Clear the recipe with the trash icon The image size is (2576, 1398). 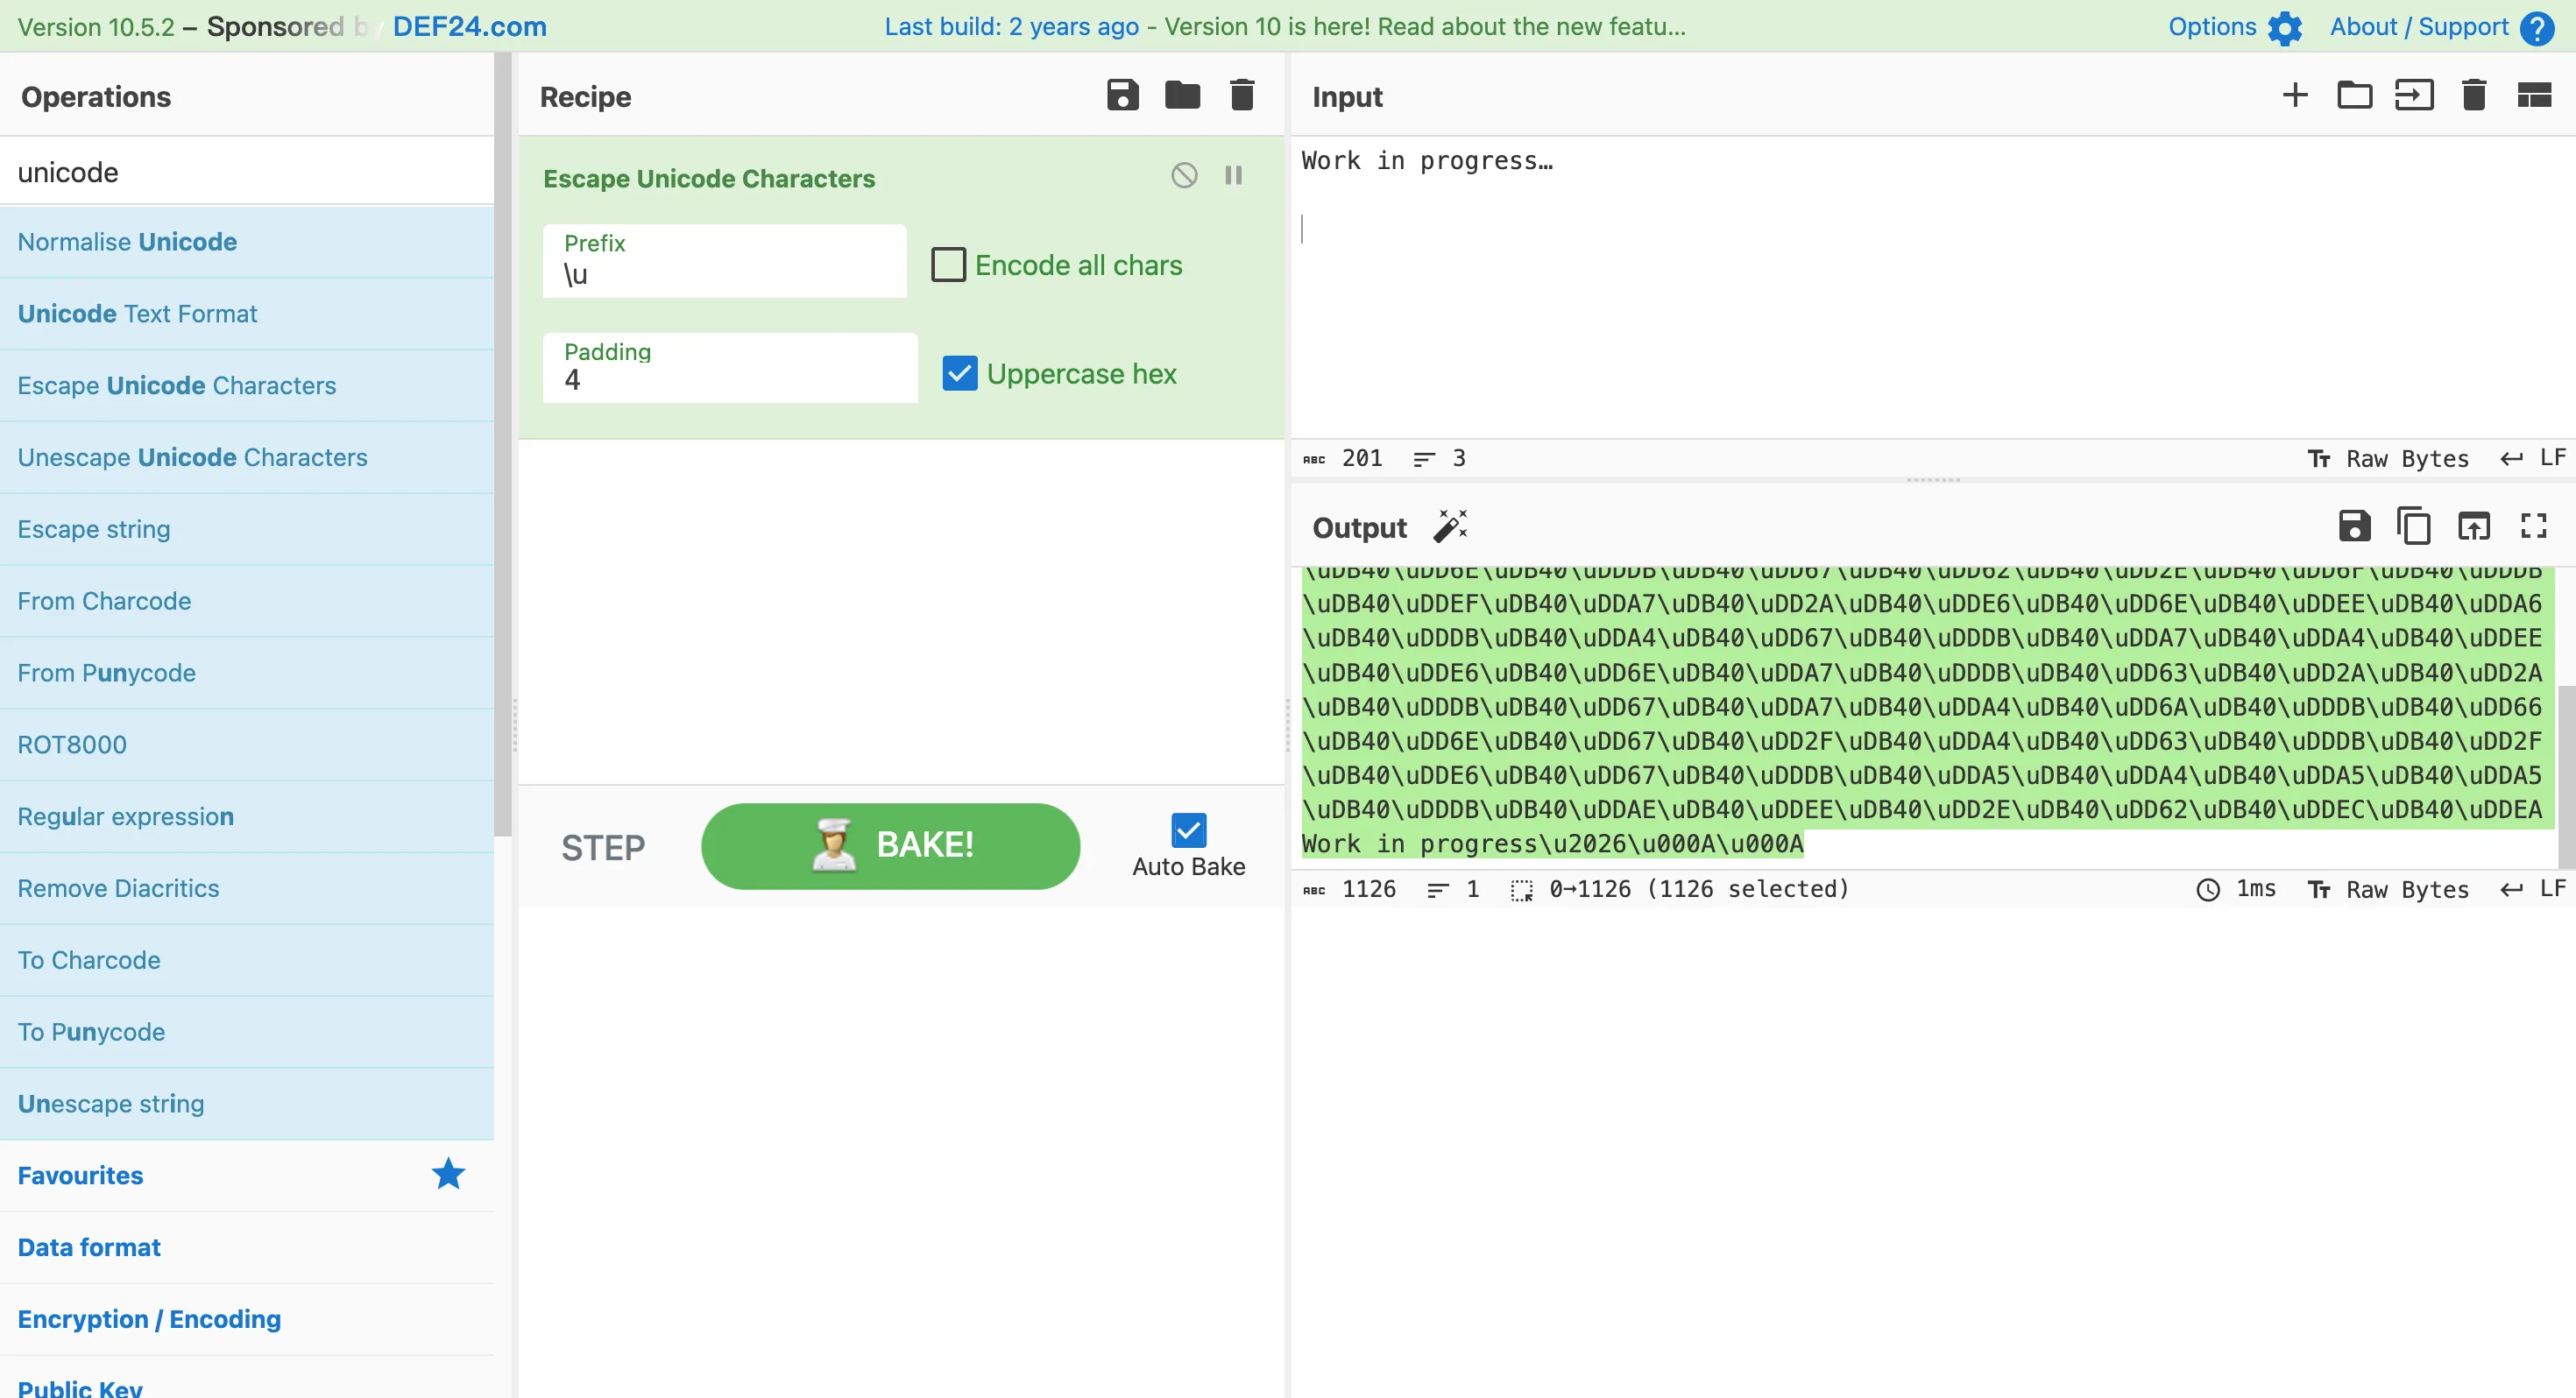click(x=1241, y=96)
